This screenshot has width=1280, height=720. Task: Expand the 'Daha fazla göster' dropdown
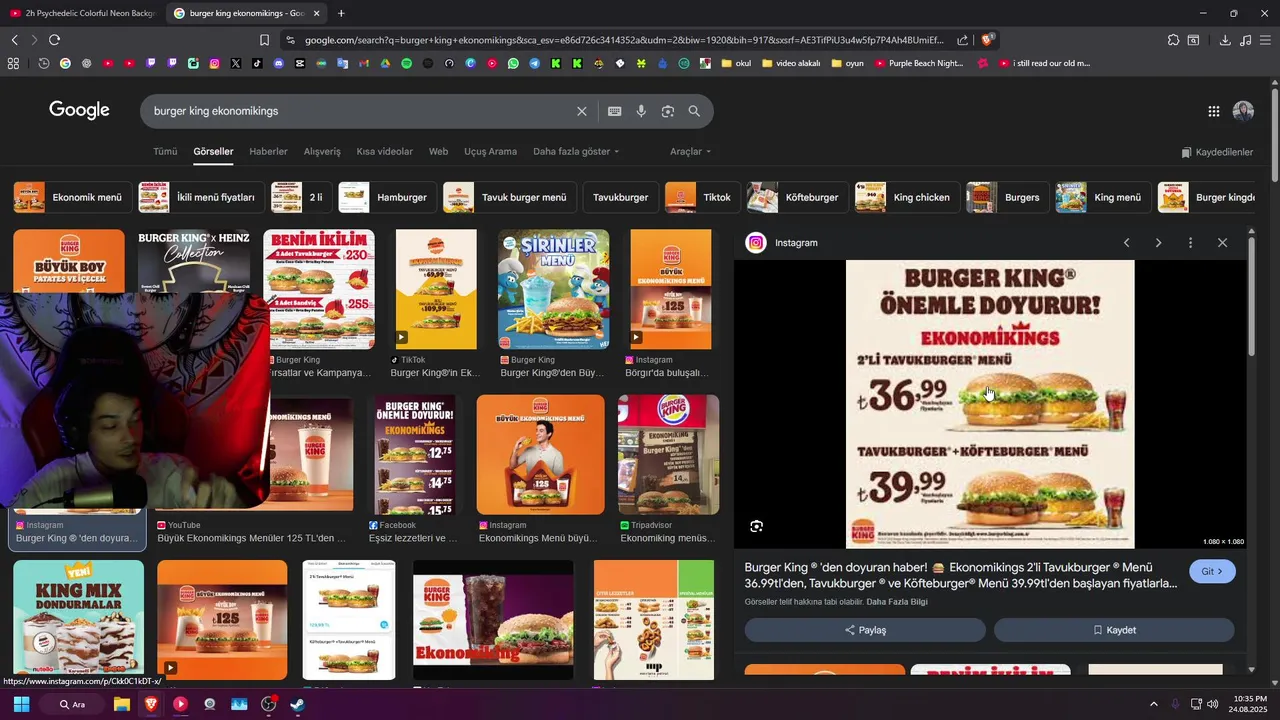tap(576, 152)
